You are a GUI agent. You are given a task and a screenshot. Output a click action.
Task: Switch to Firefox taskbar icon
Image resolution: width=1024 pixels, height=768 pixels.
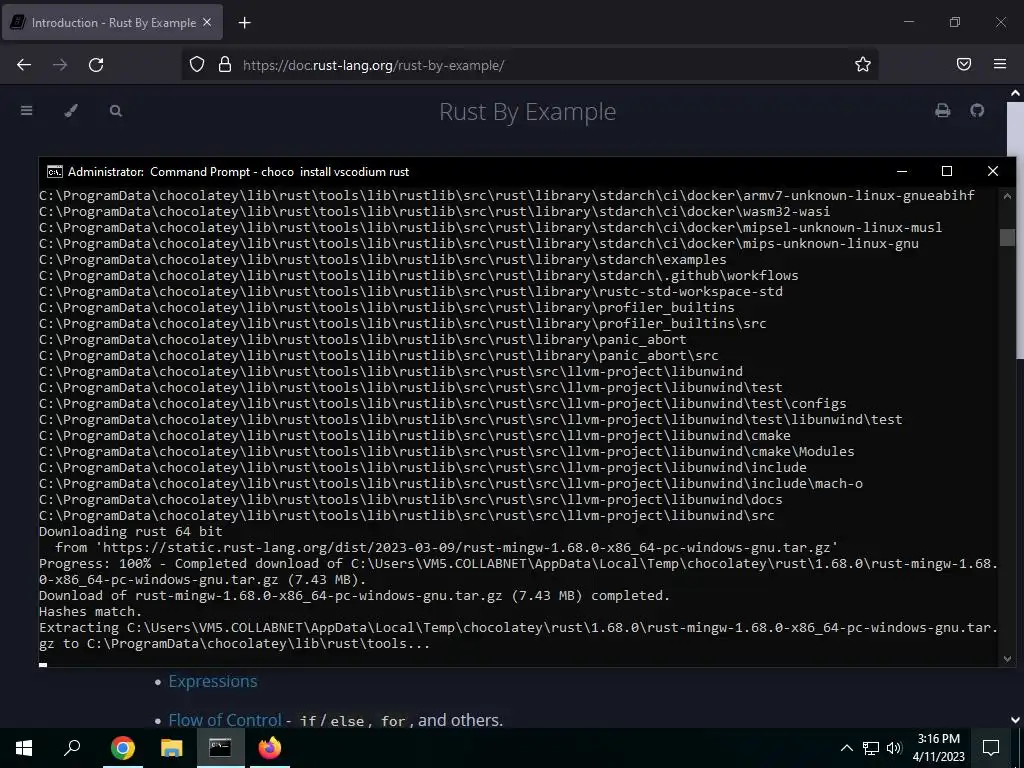tap(270, 748)
